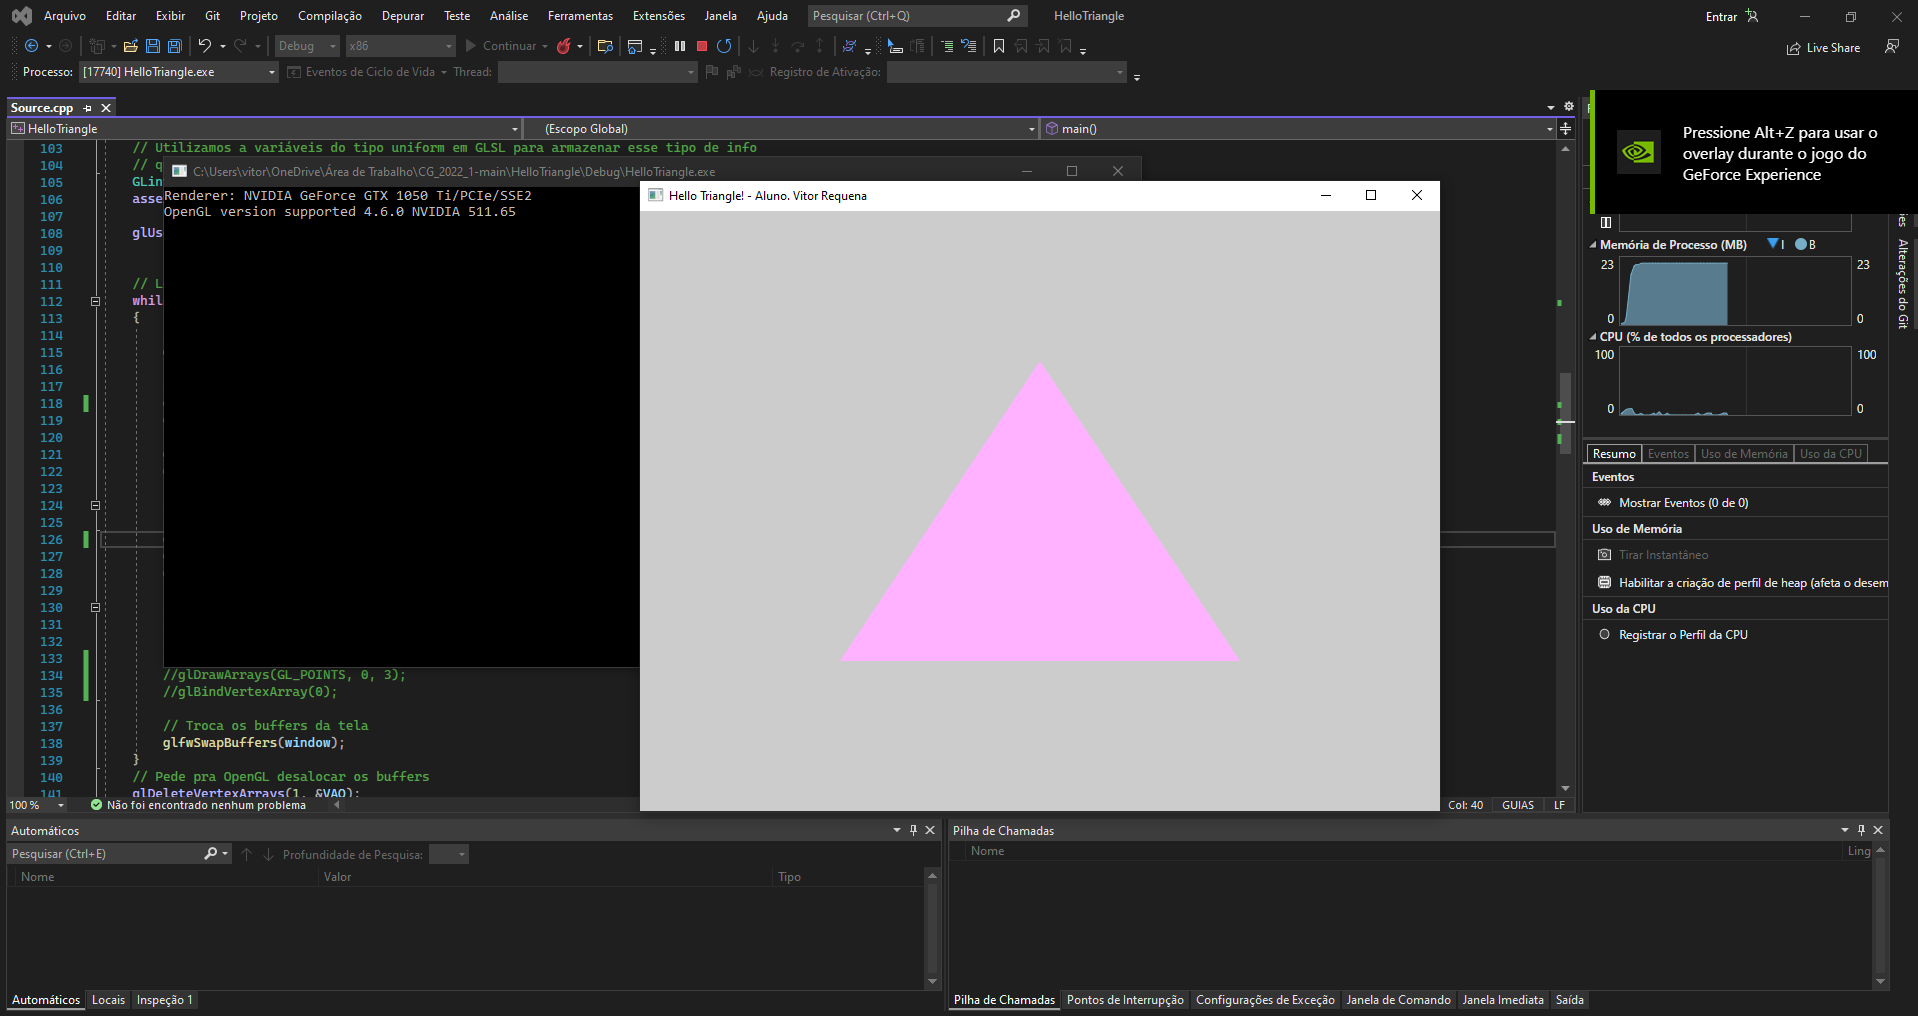
Task: Click the Navigate Backward arrow in toolbar
Action: (x=31, y=46)
